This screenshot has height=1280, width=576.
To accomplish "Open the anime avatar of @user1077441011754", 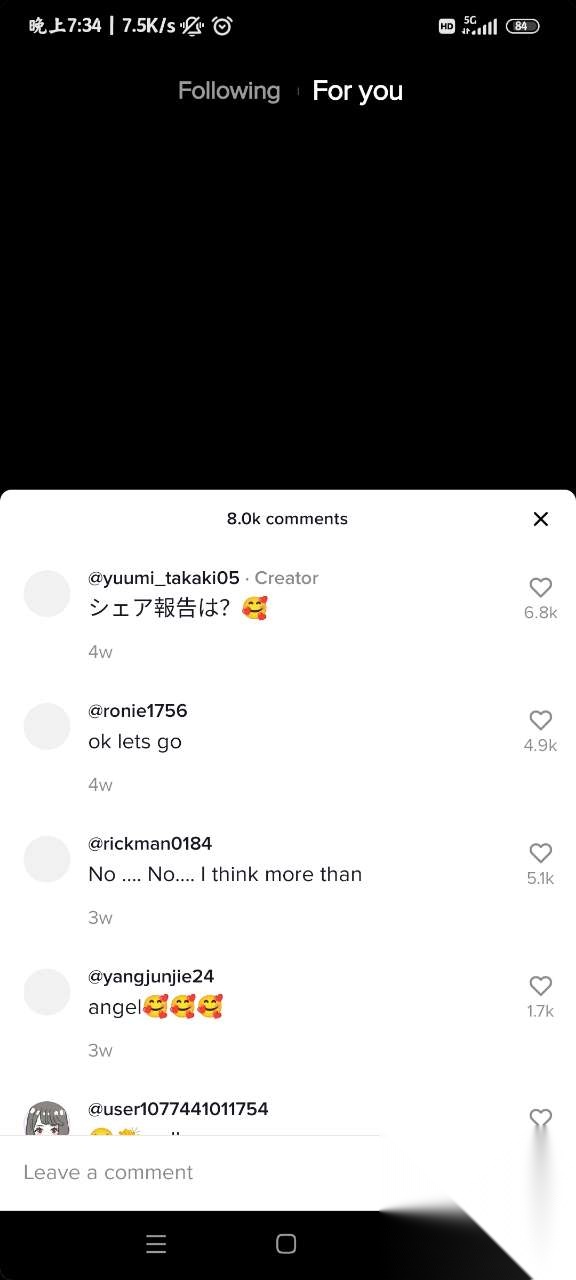I will (47, 1120).
